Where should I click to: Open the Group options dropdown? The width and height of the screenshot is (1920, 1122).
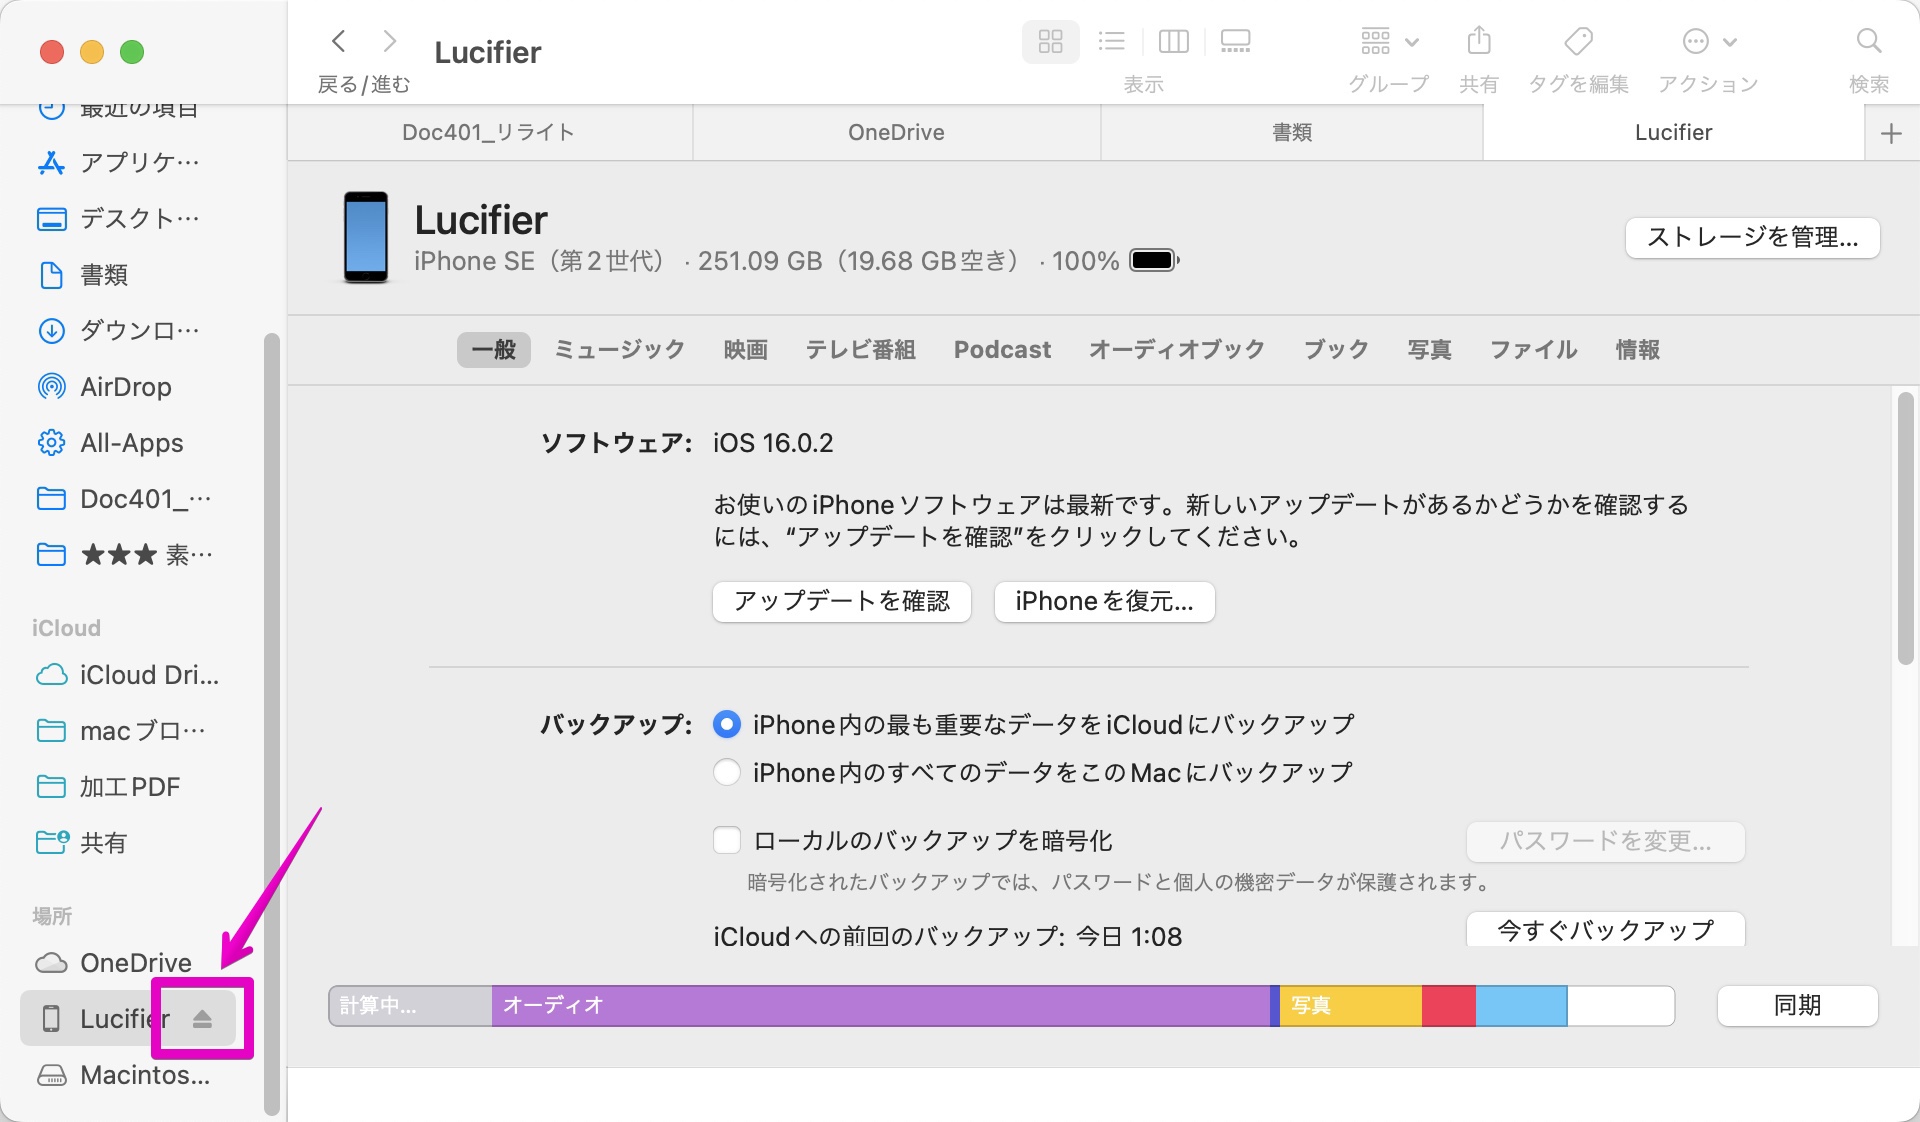pyautogui.click(x=1389, y=41)
